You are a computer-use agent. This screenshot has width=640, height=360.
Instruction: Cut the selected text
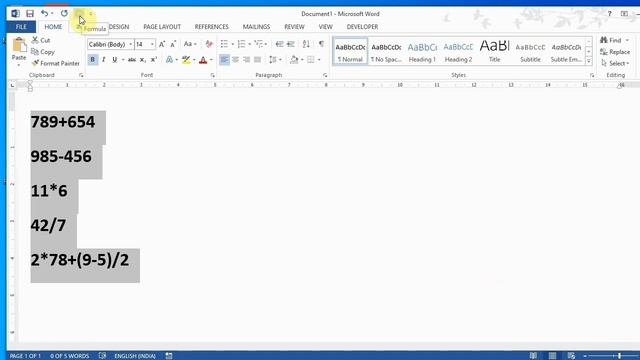click(41, 40)
